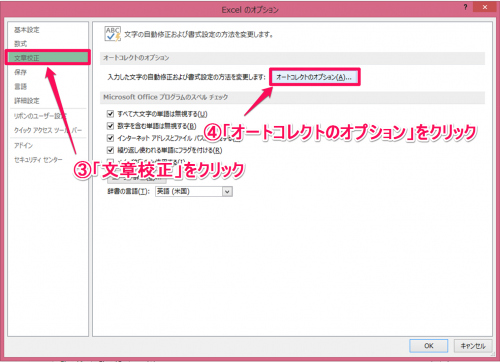Click the OK button
500x362 pixels.
[x=429, y=346]
